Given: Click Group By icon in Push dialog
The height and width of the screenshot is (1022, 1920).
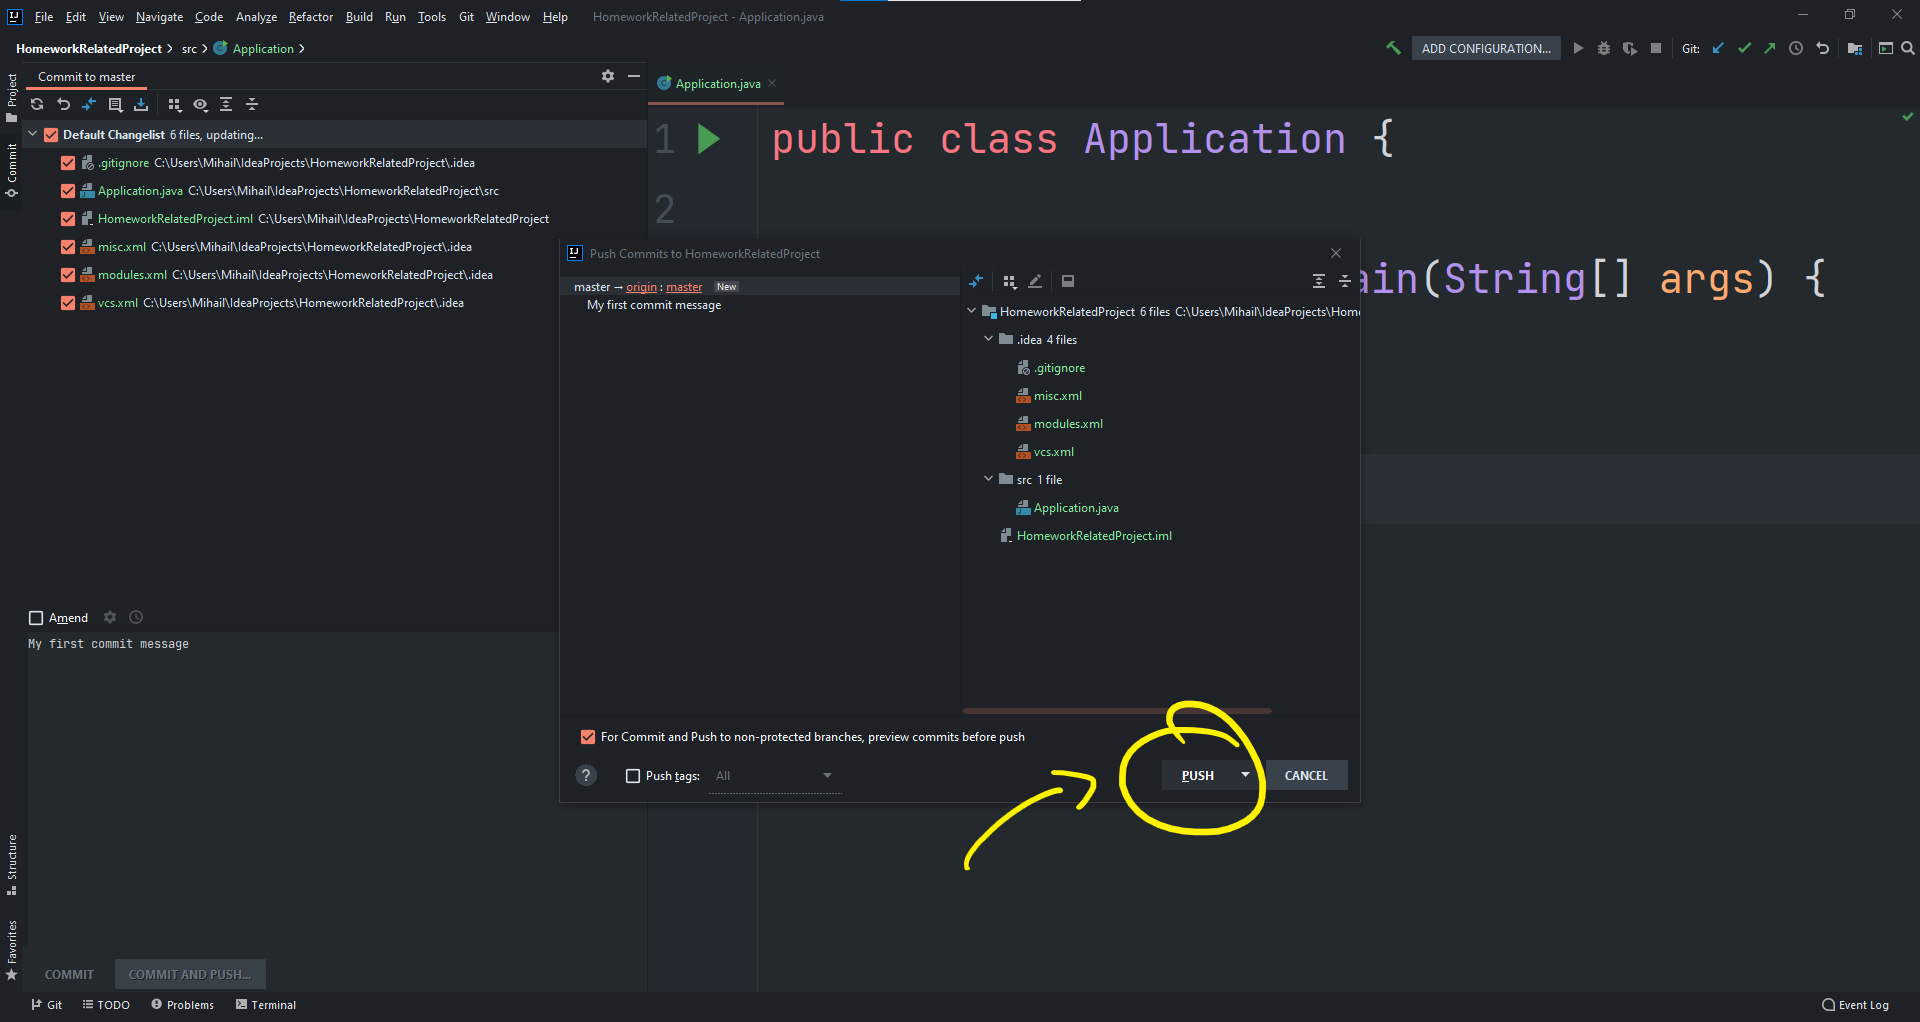Looking at the screenshot, I should 1010,281.
